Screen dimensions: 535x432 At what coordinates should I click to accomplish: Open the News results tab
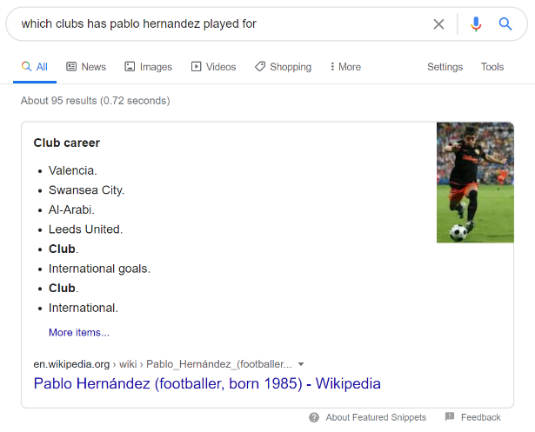point(86,67)
